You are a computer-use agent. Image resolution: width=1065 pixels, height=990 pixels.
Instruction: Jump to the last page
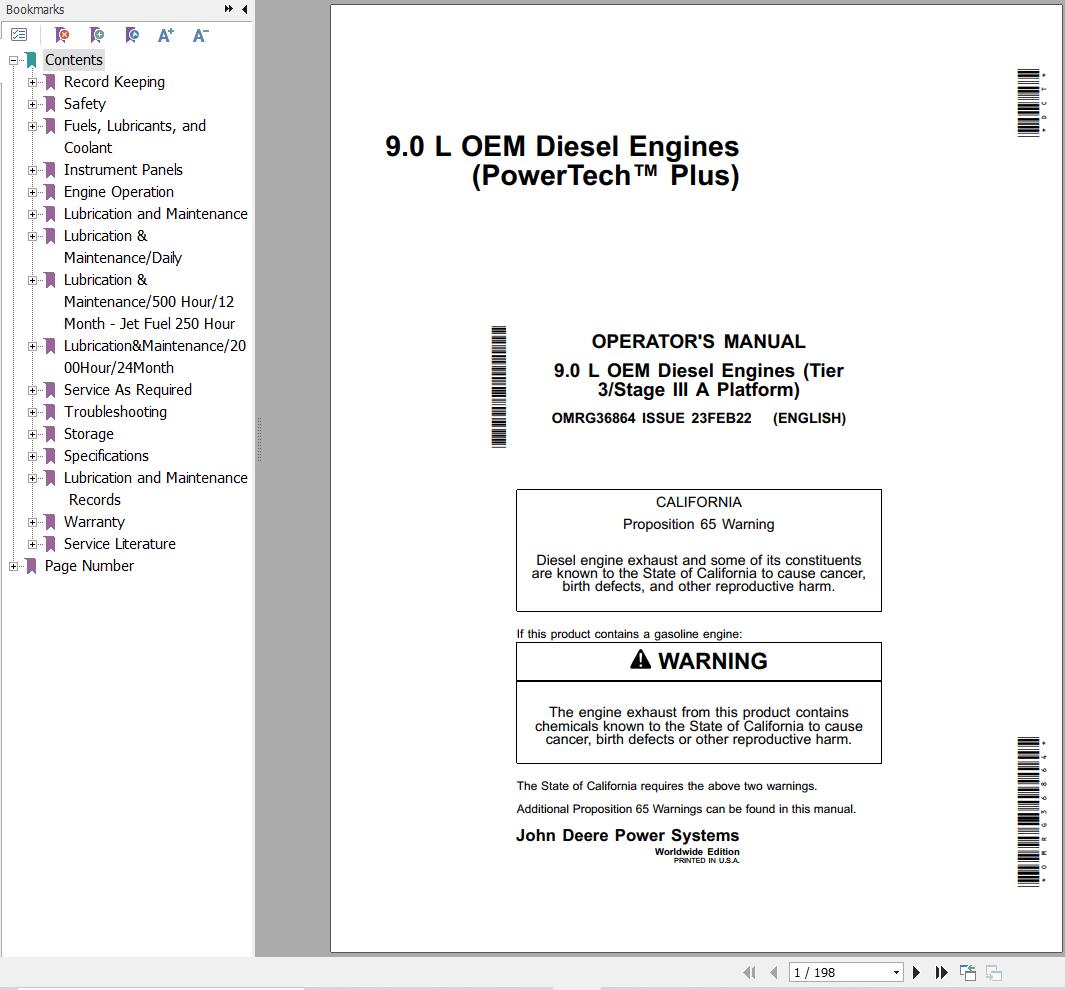coord(941,972)
